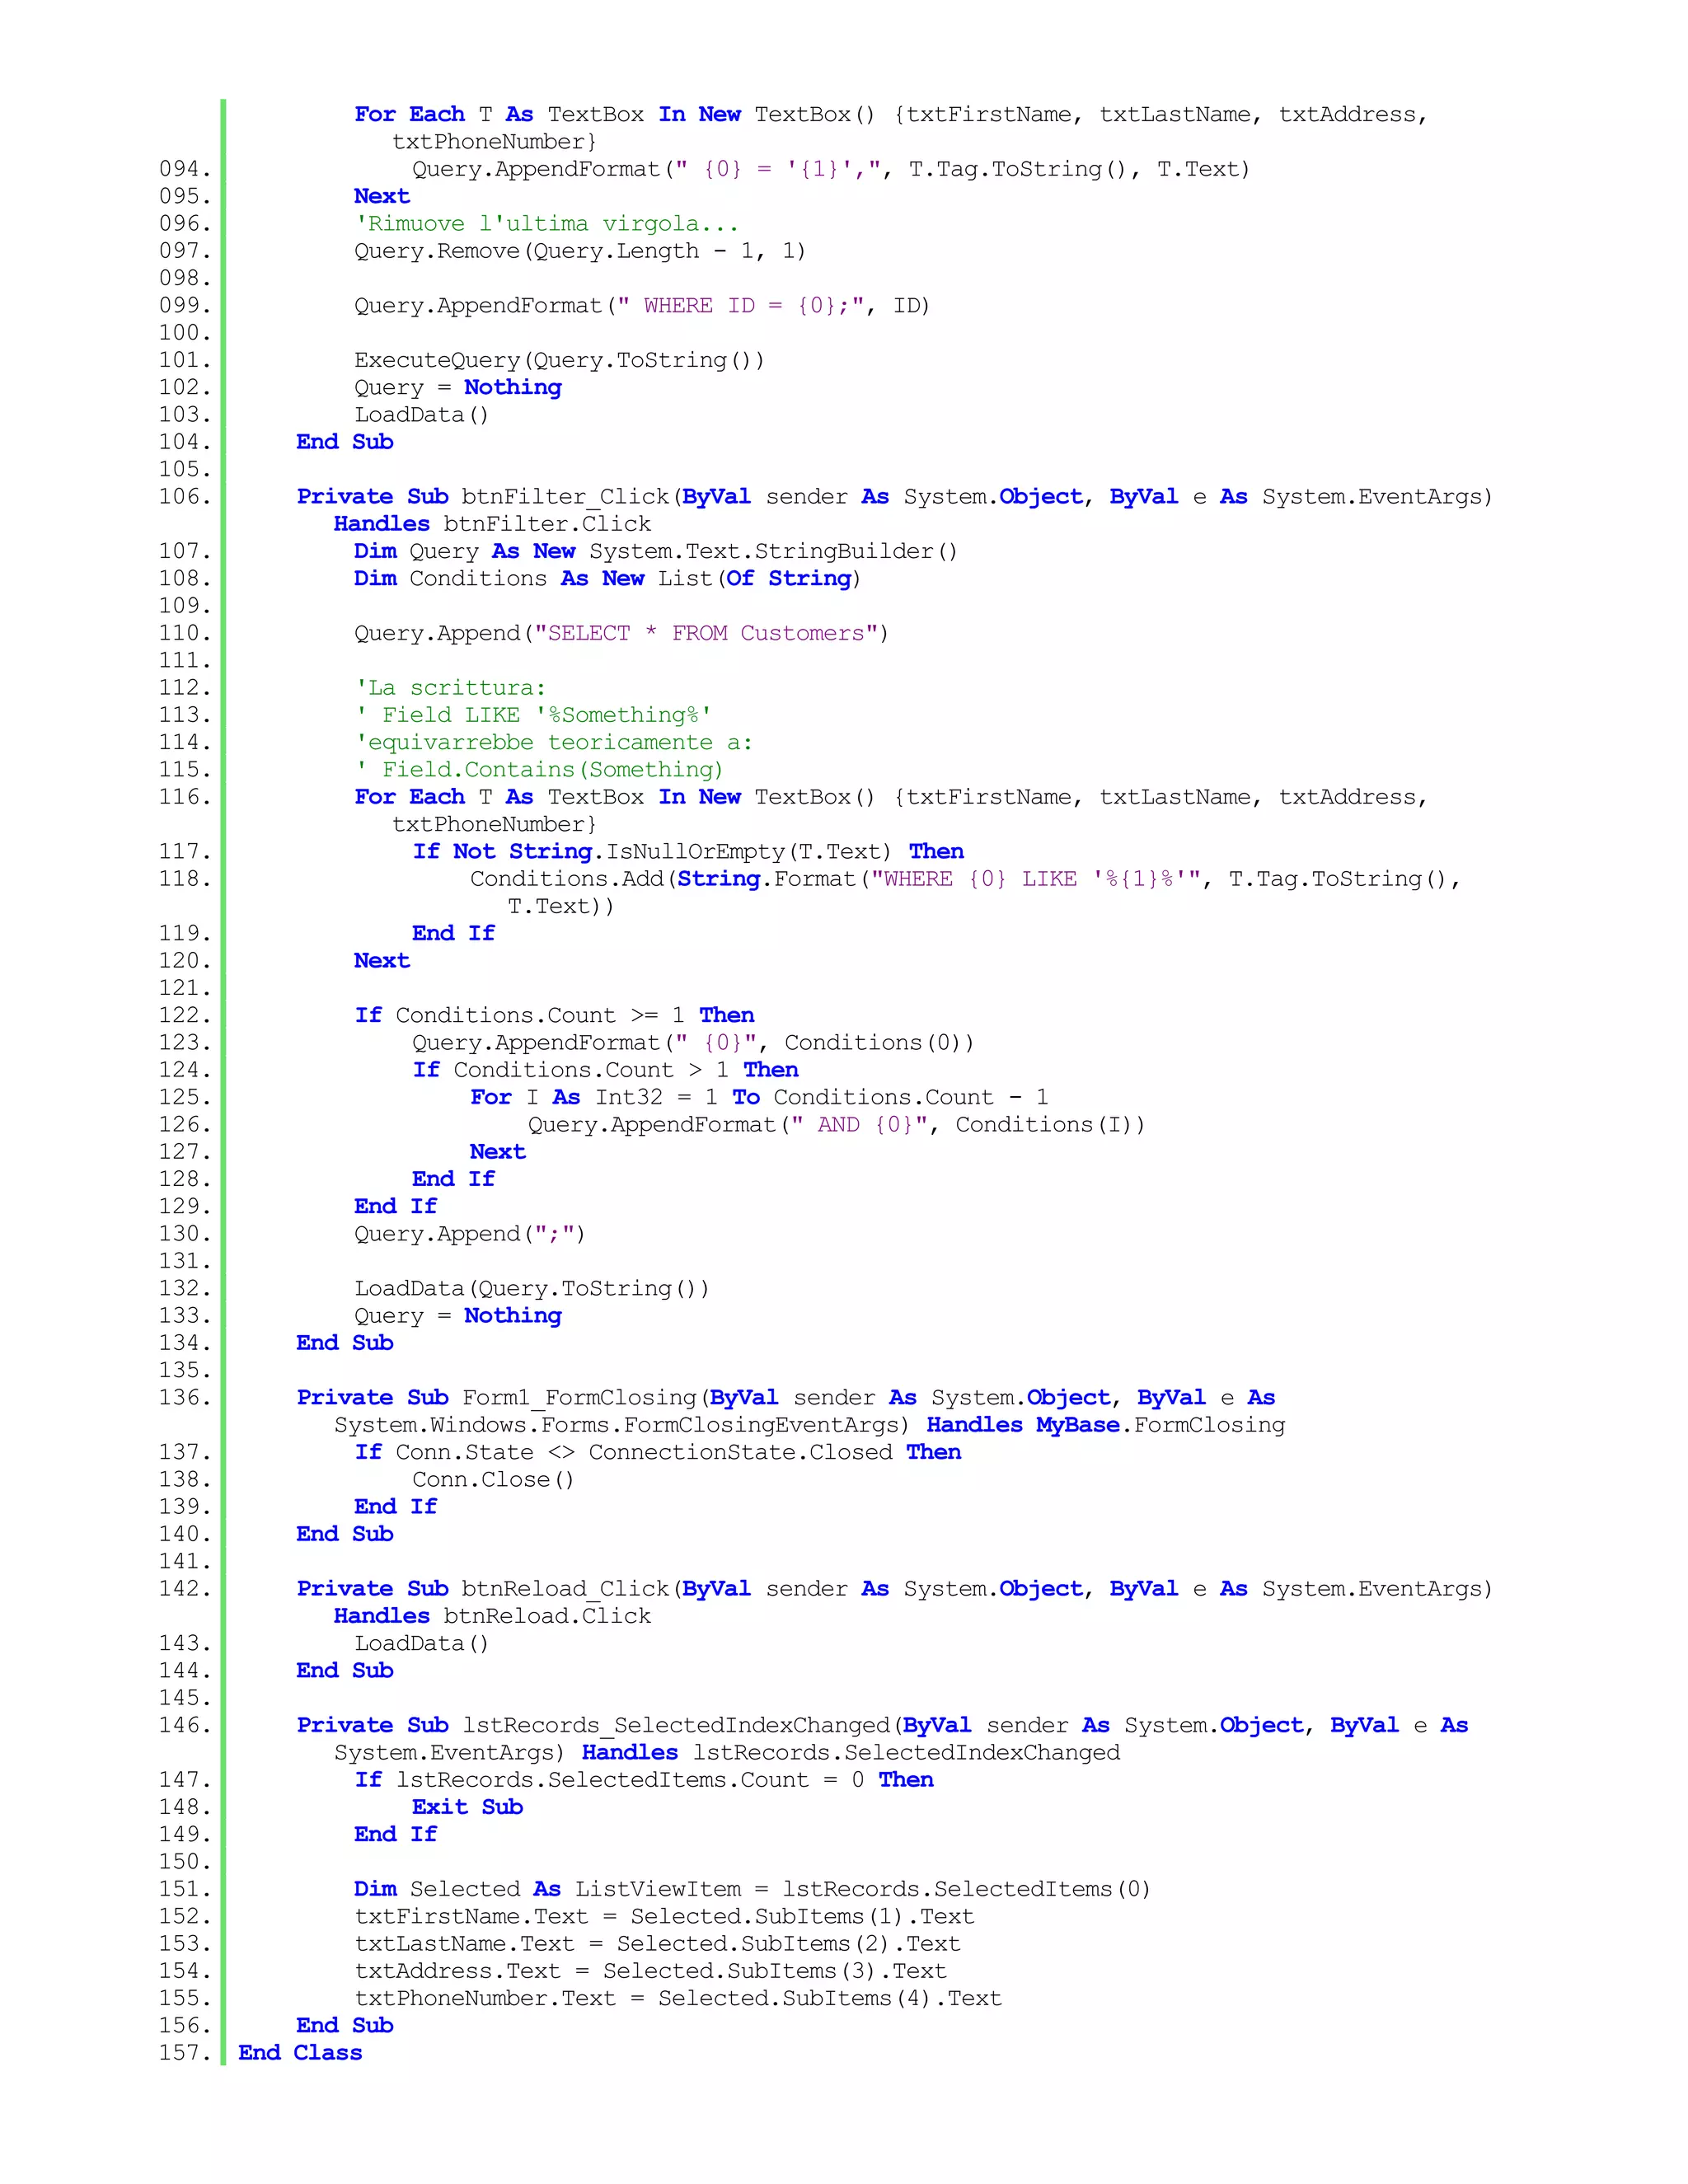Click btnReload_Click sub name

pyautogui.click(x=565, y=1589)
